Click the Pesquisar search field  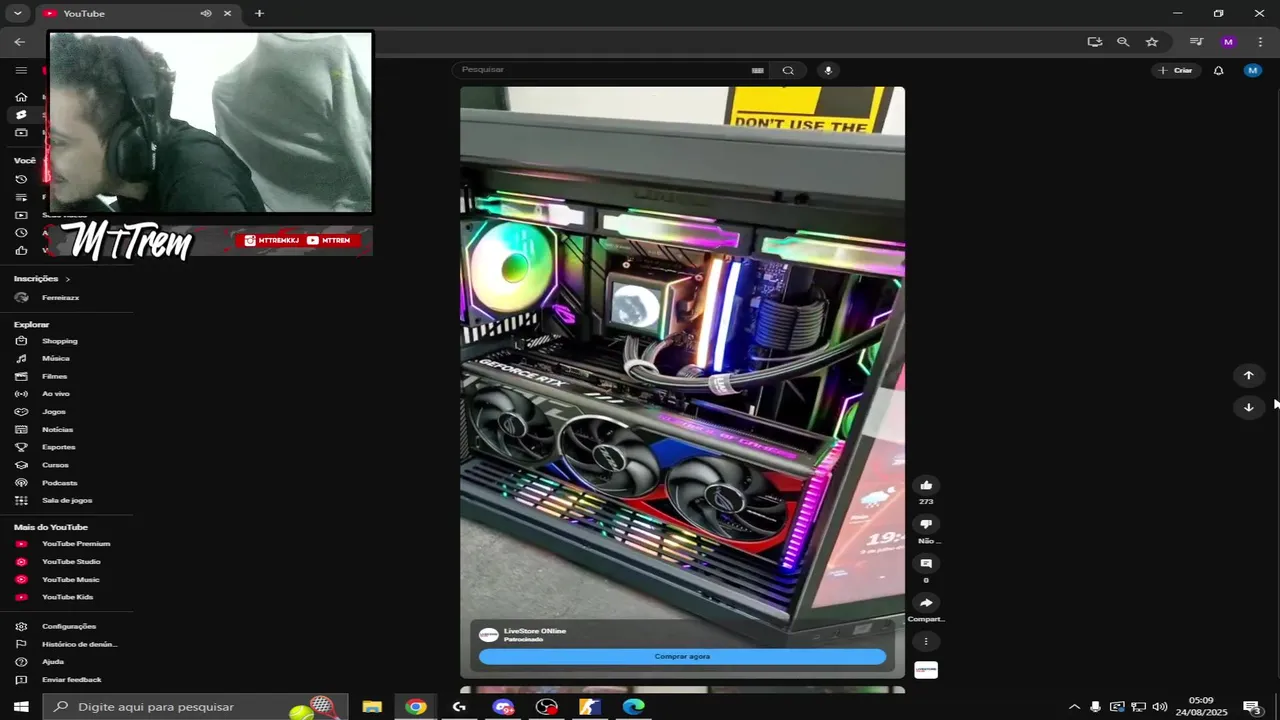(x=600, y=70)
